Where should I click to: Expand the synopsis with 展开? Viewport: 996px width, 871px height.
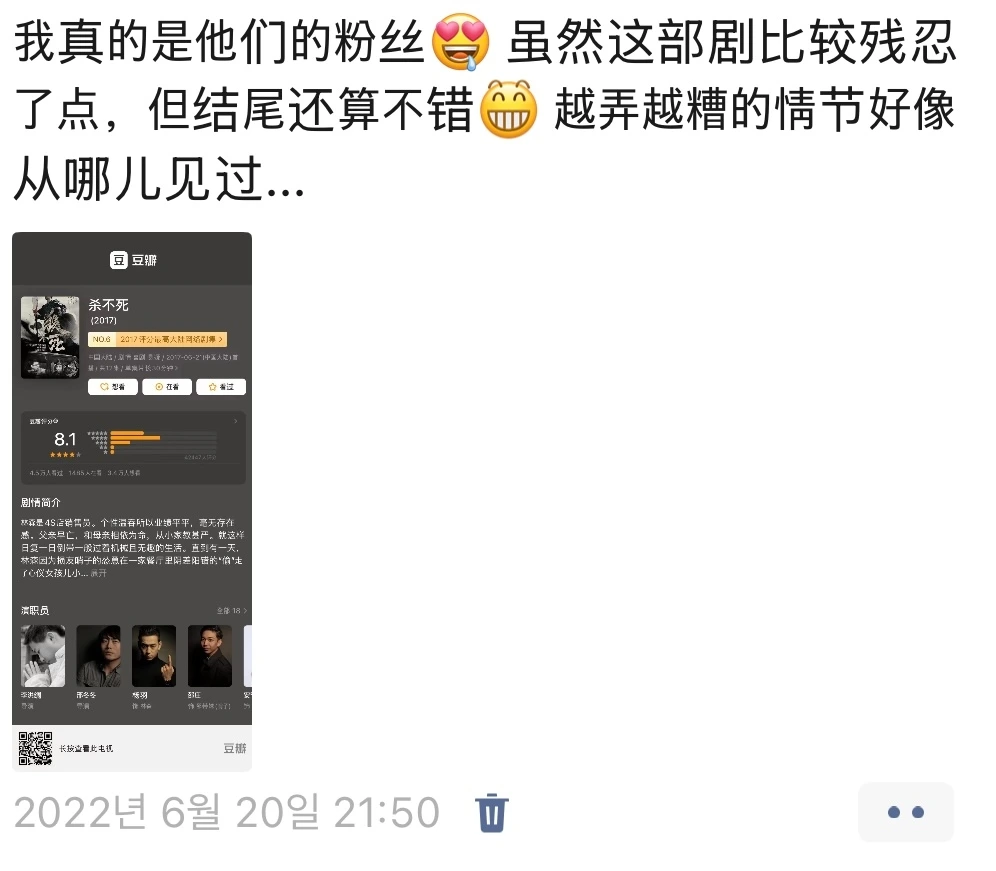point(98,573)
